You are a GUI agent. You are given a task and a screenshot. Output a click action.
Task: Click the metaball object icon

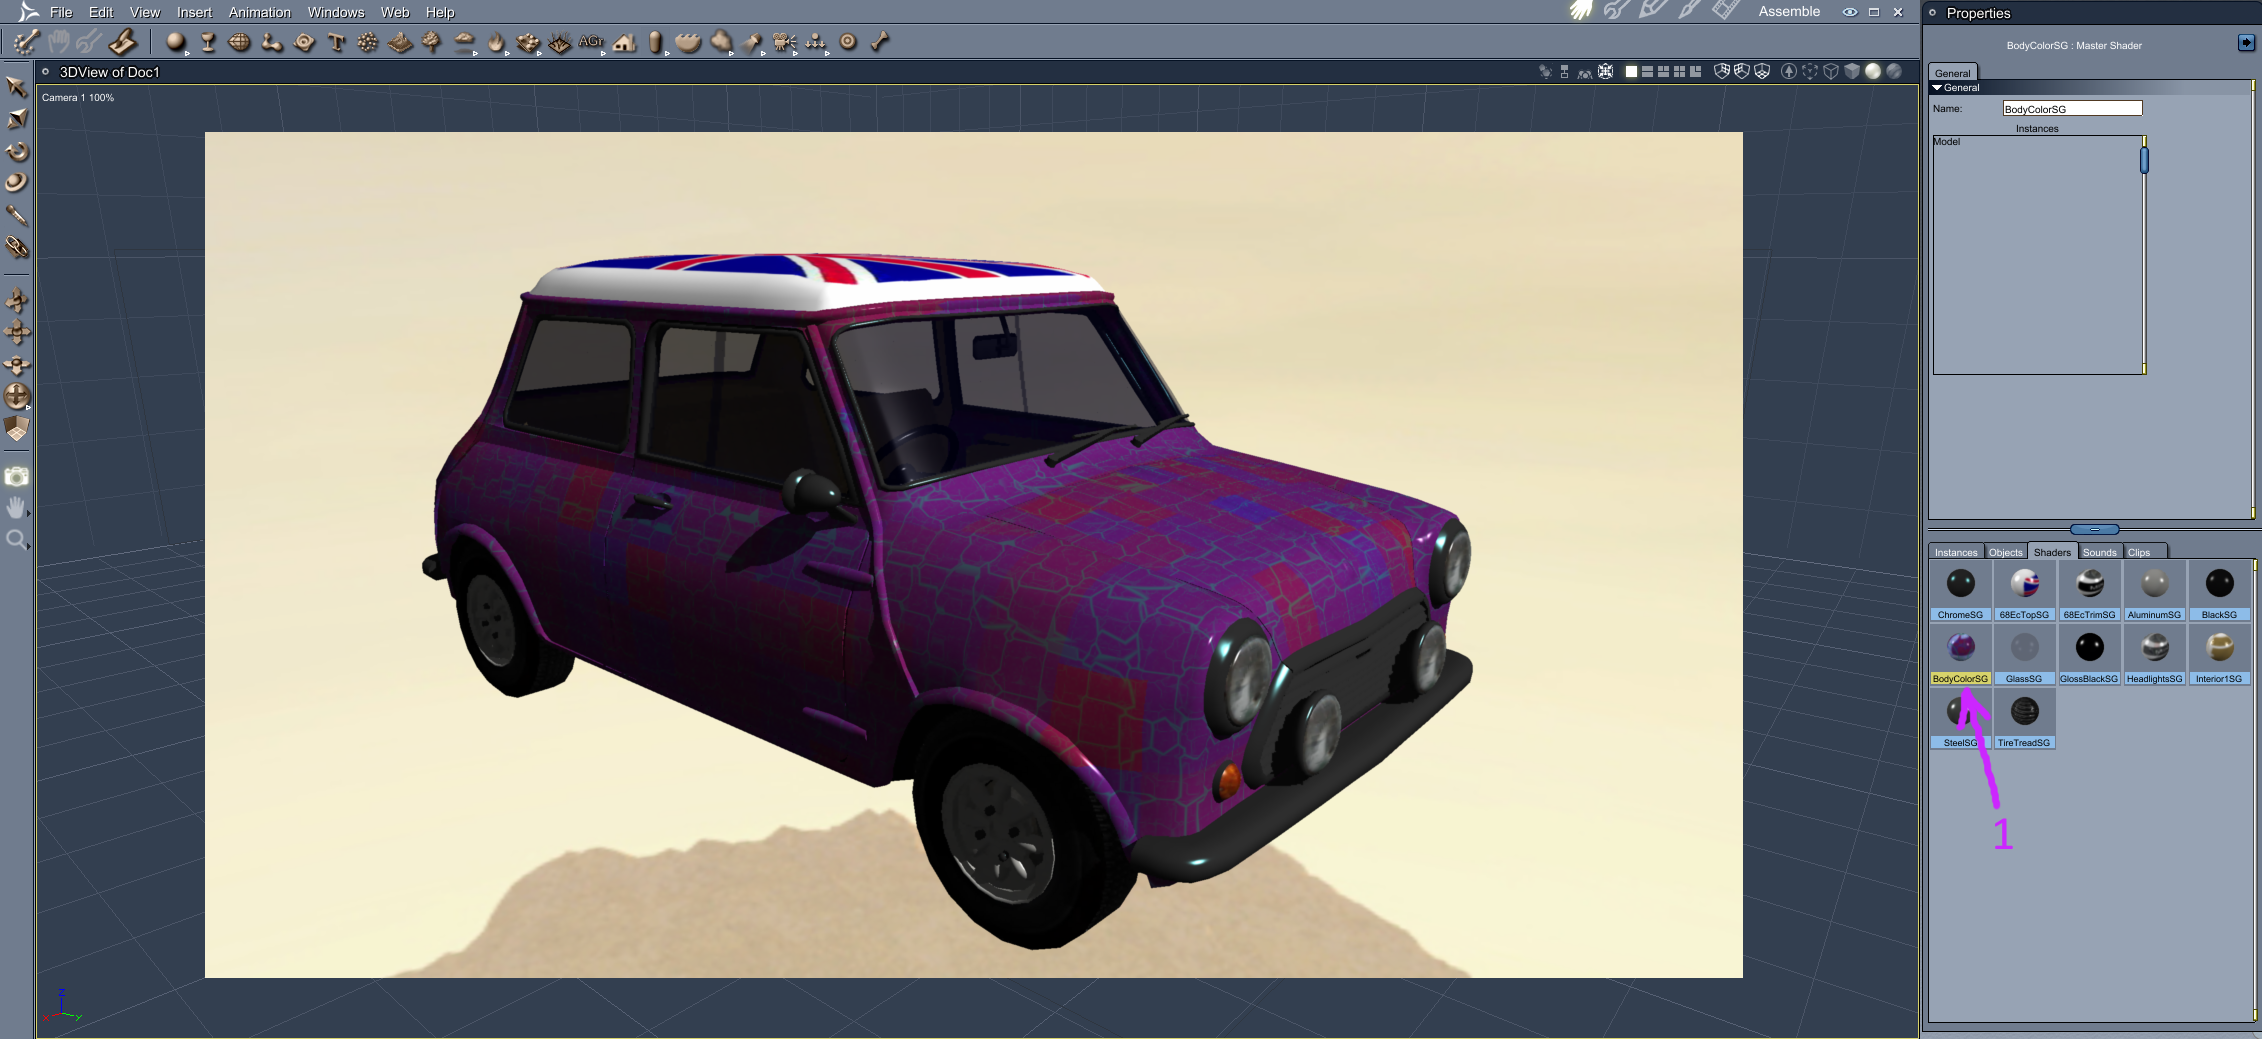tap(272, 42)
